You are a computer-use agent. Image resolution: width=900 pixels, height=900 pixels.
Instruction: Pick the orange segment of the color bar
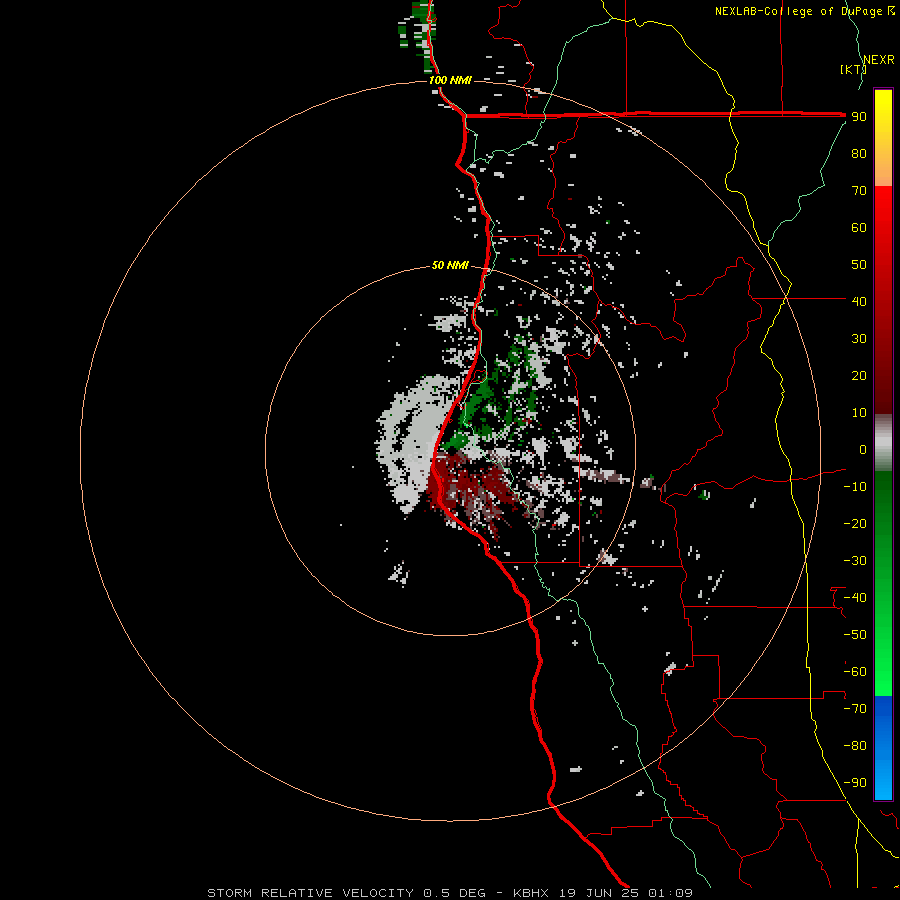pyautogui.click(x=883, y=171)
